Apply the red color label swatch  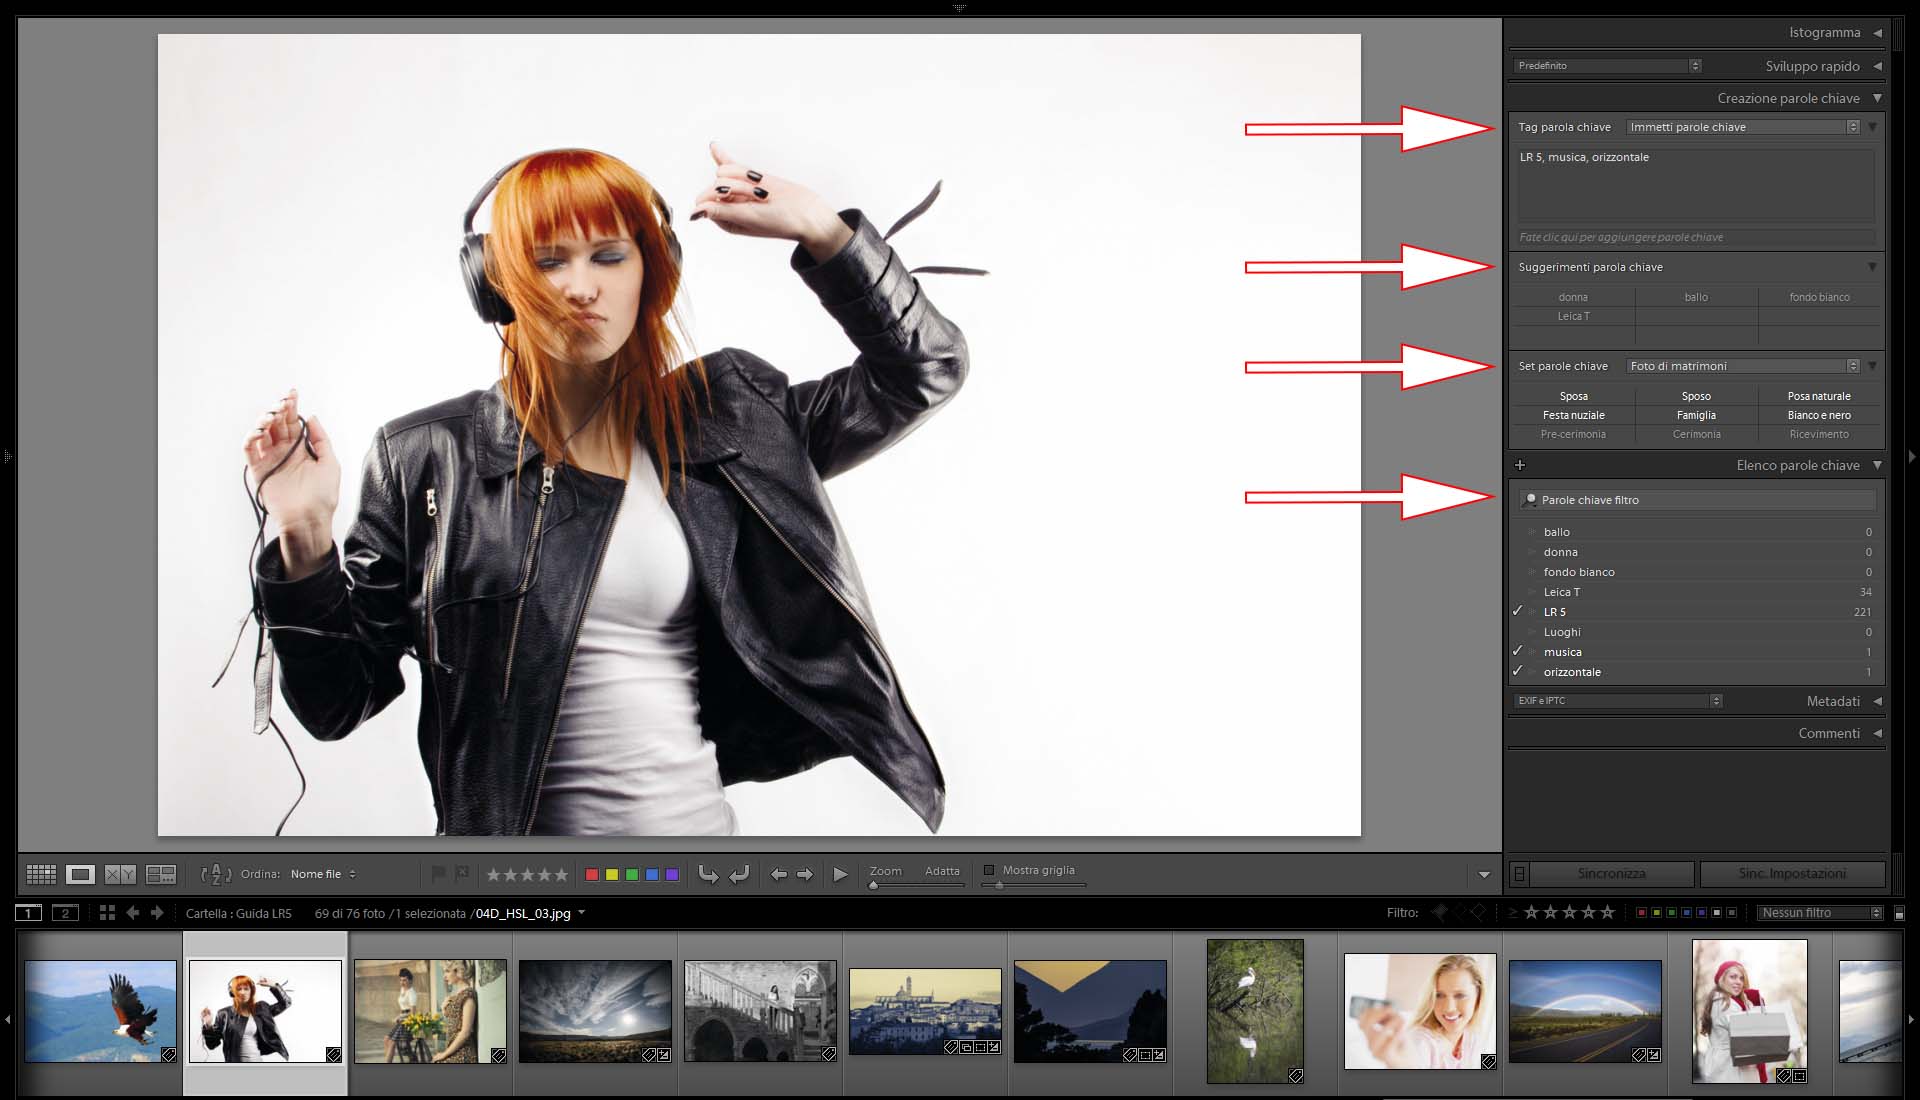(x=592, y=874)
